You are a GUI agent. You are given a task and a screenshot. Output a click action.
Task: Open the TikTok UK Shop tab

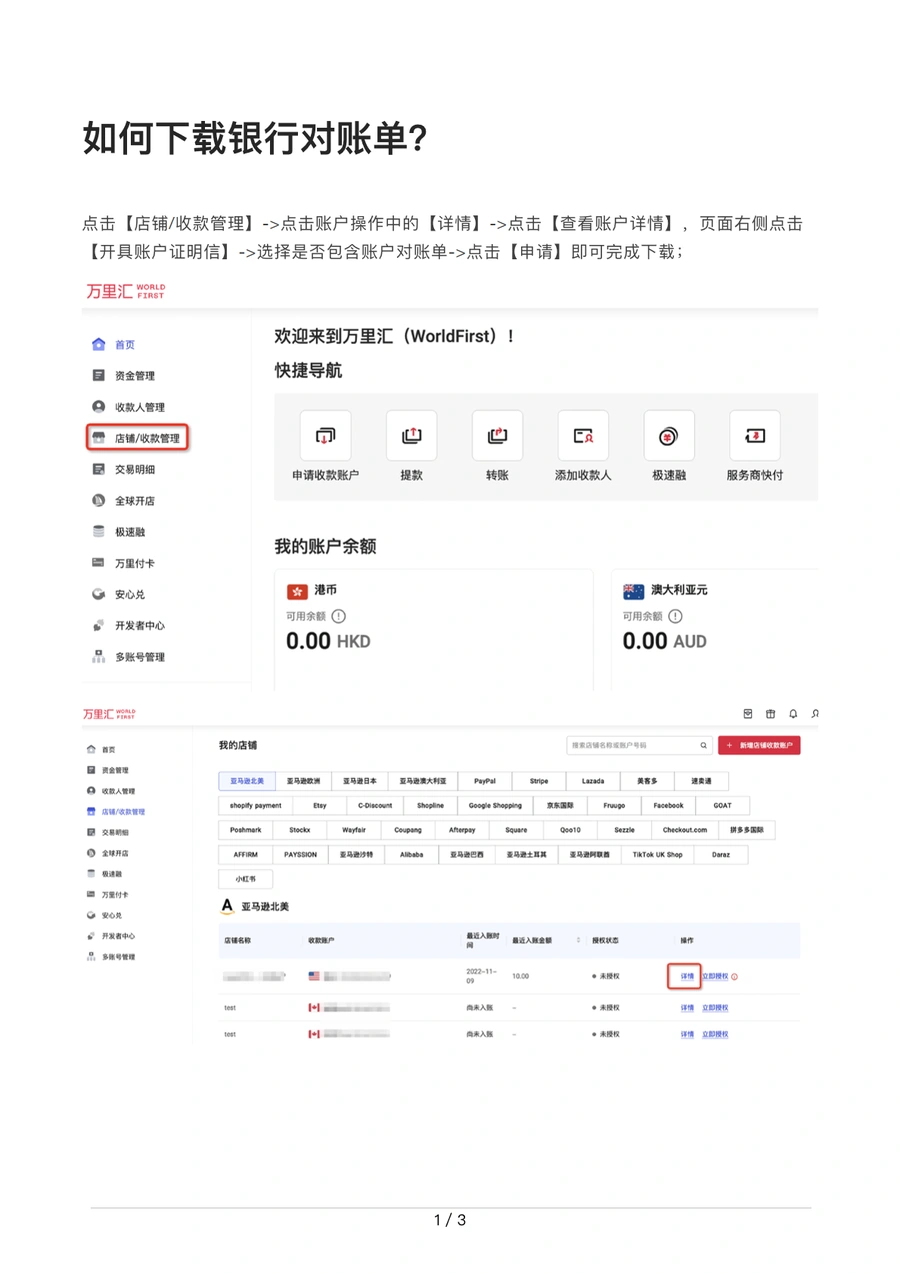(657, 855)
